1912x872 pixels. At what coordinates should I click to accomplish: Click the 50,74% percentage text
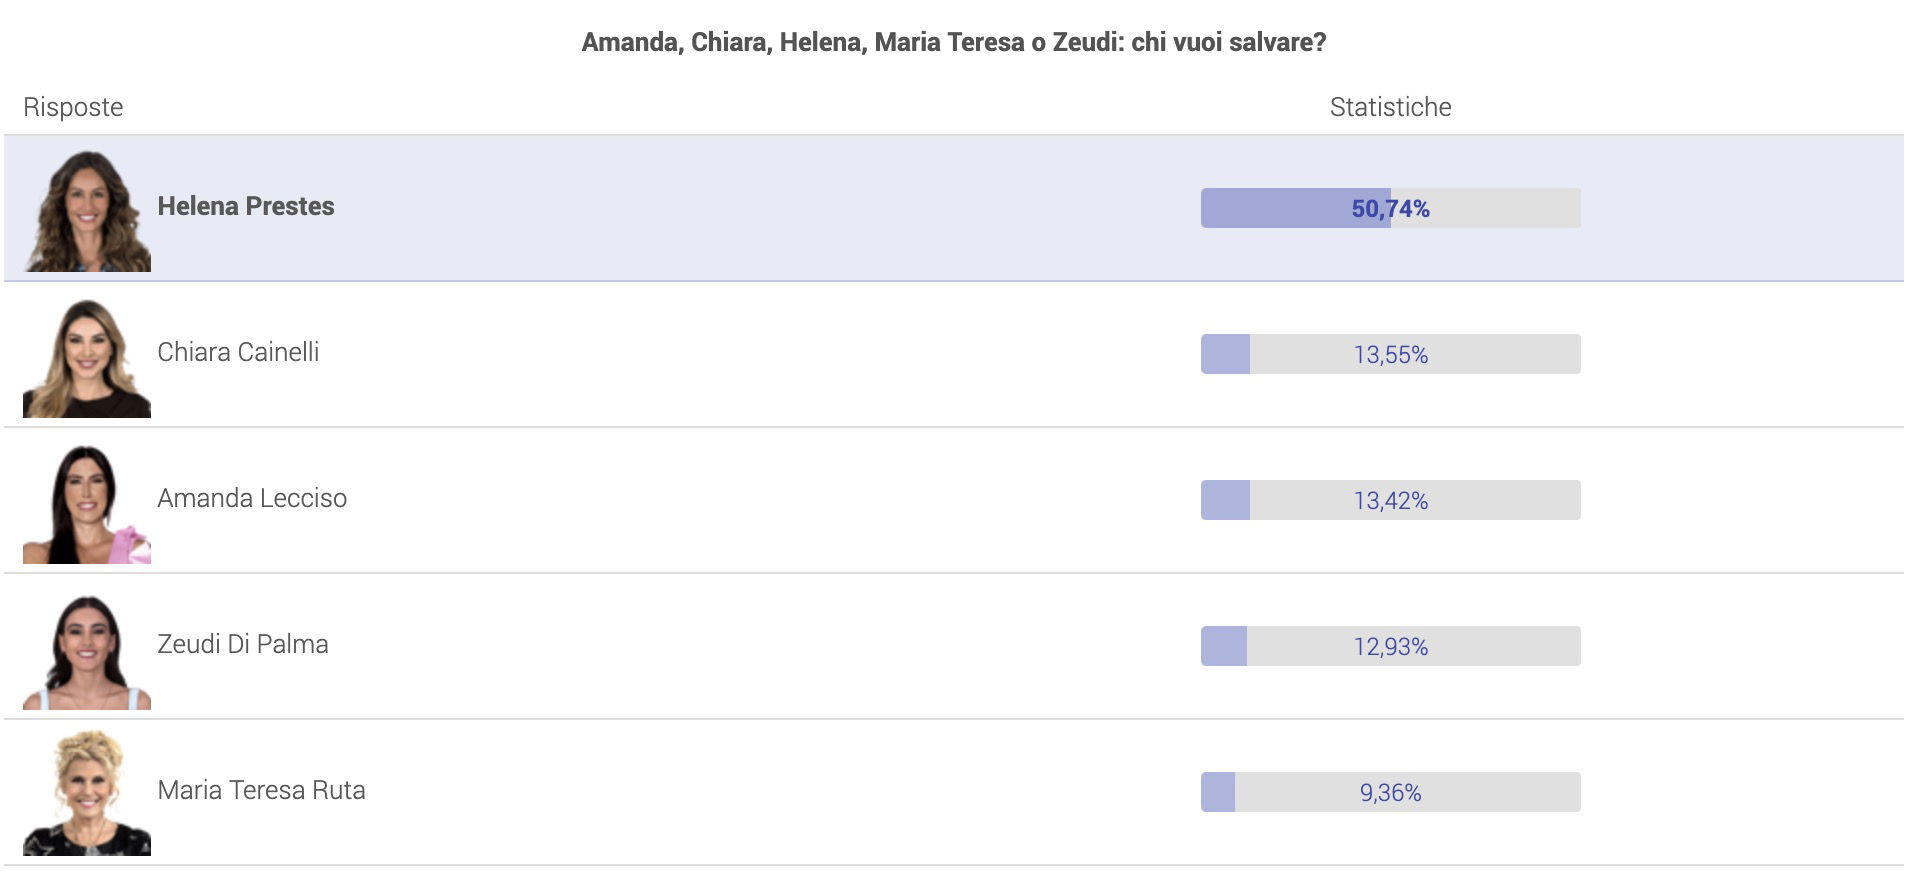(x=1390, y=209)
